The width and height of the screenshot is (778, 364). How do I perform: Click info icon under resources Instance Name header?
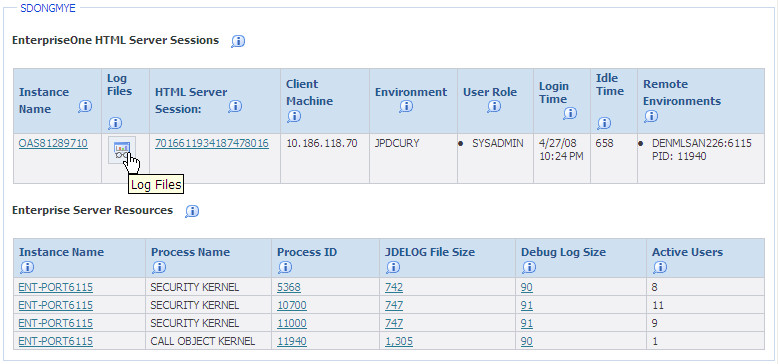click(27, 268)
